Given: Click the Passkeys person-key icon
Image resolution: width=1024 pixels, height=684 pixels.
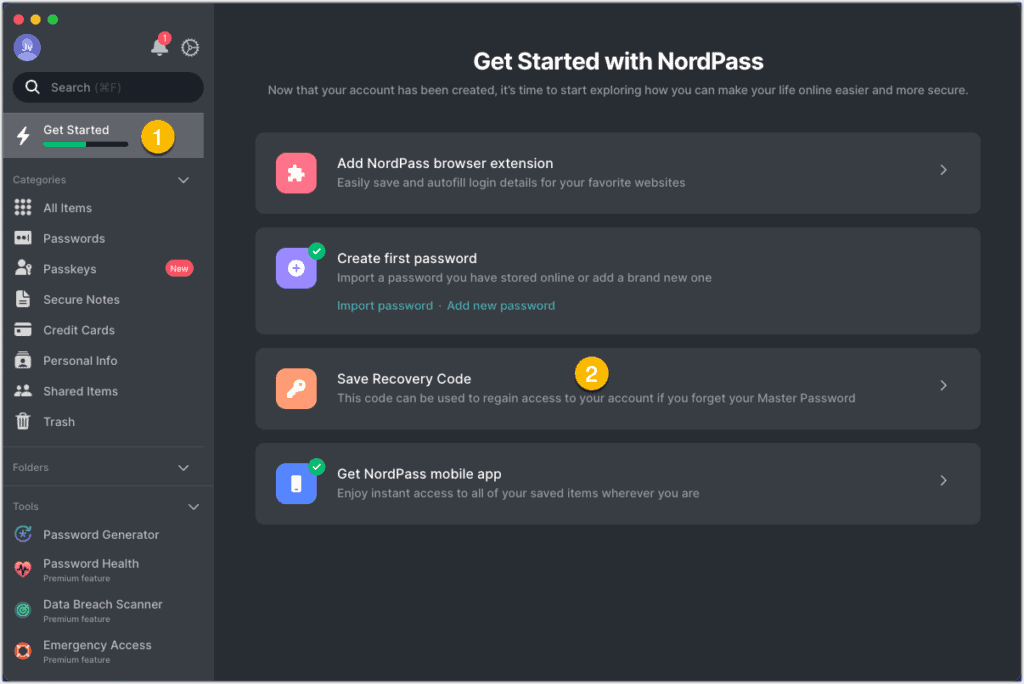Looking at the screenshot, I should 23,269.
